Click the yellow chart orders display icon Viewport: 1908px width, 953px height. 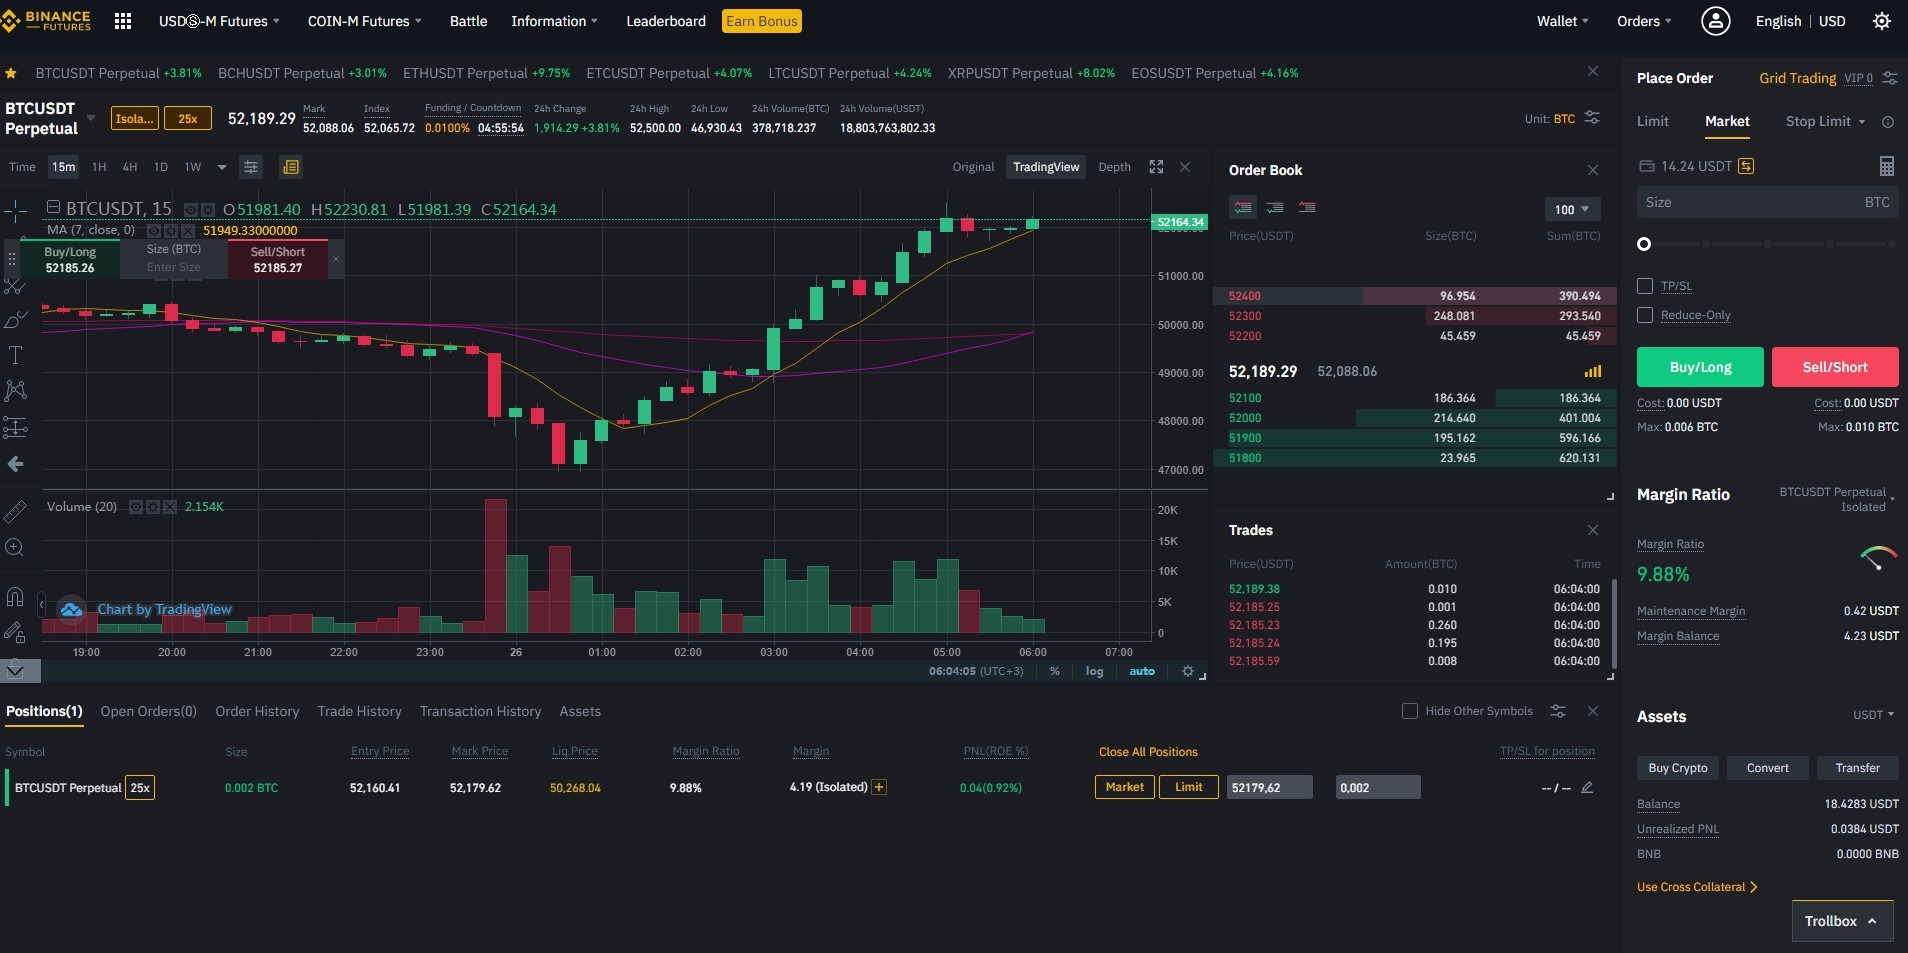point(291,167)
